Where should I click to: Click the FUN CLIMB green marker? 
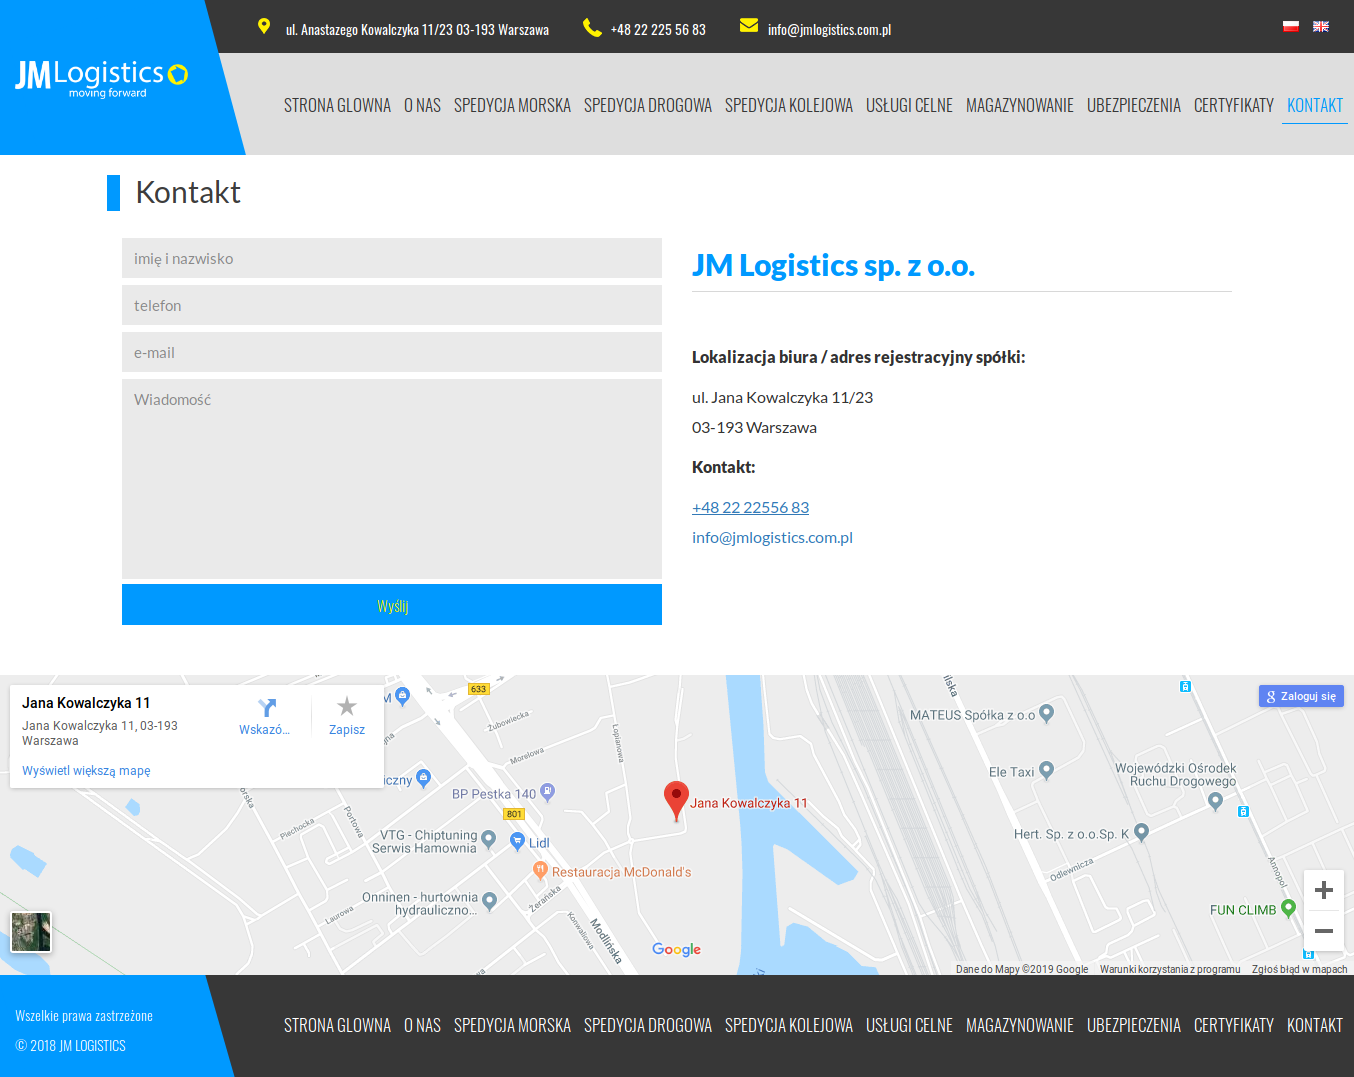point(1288,908)
